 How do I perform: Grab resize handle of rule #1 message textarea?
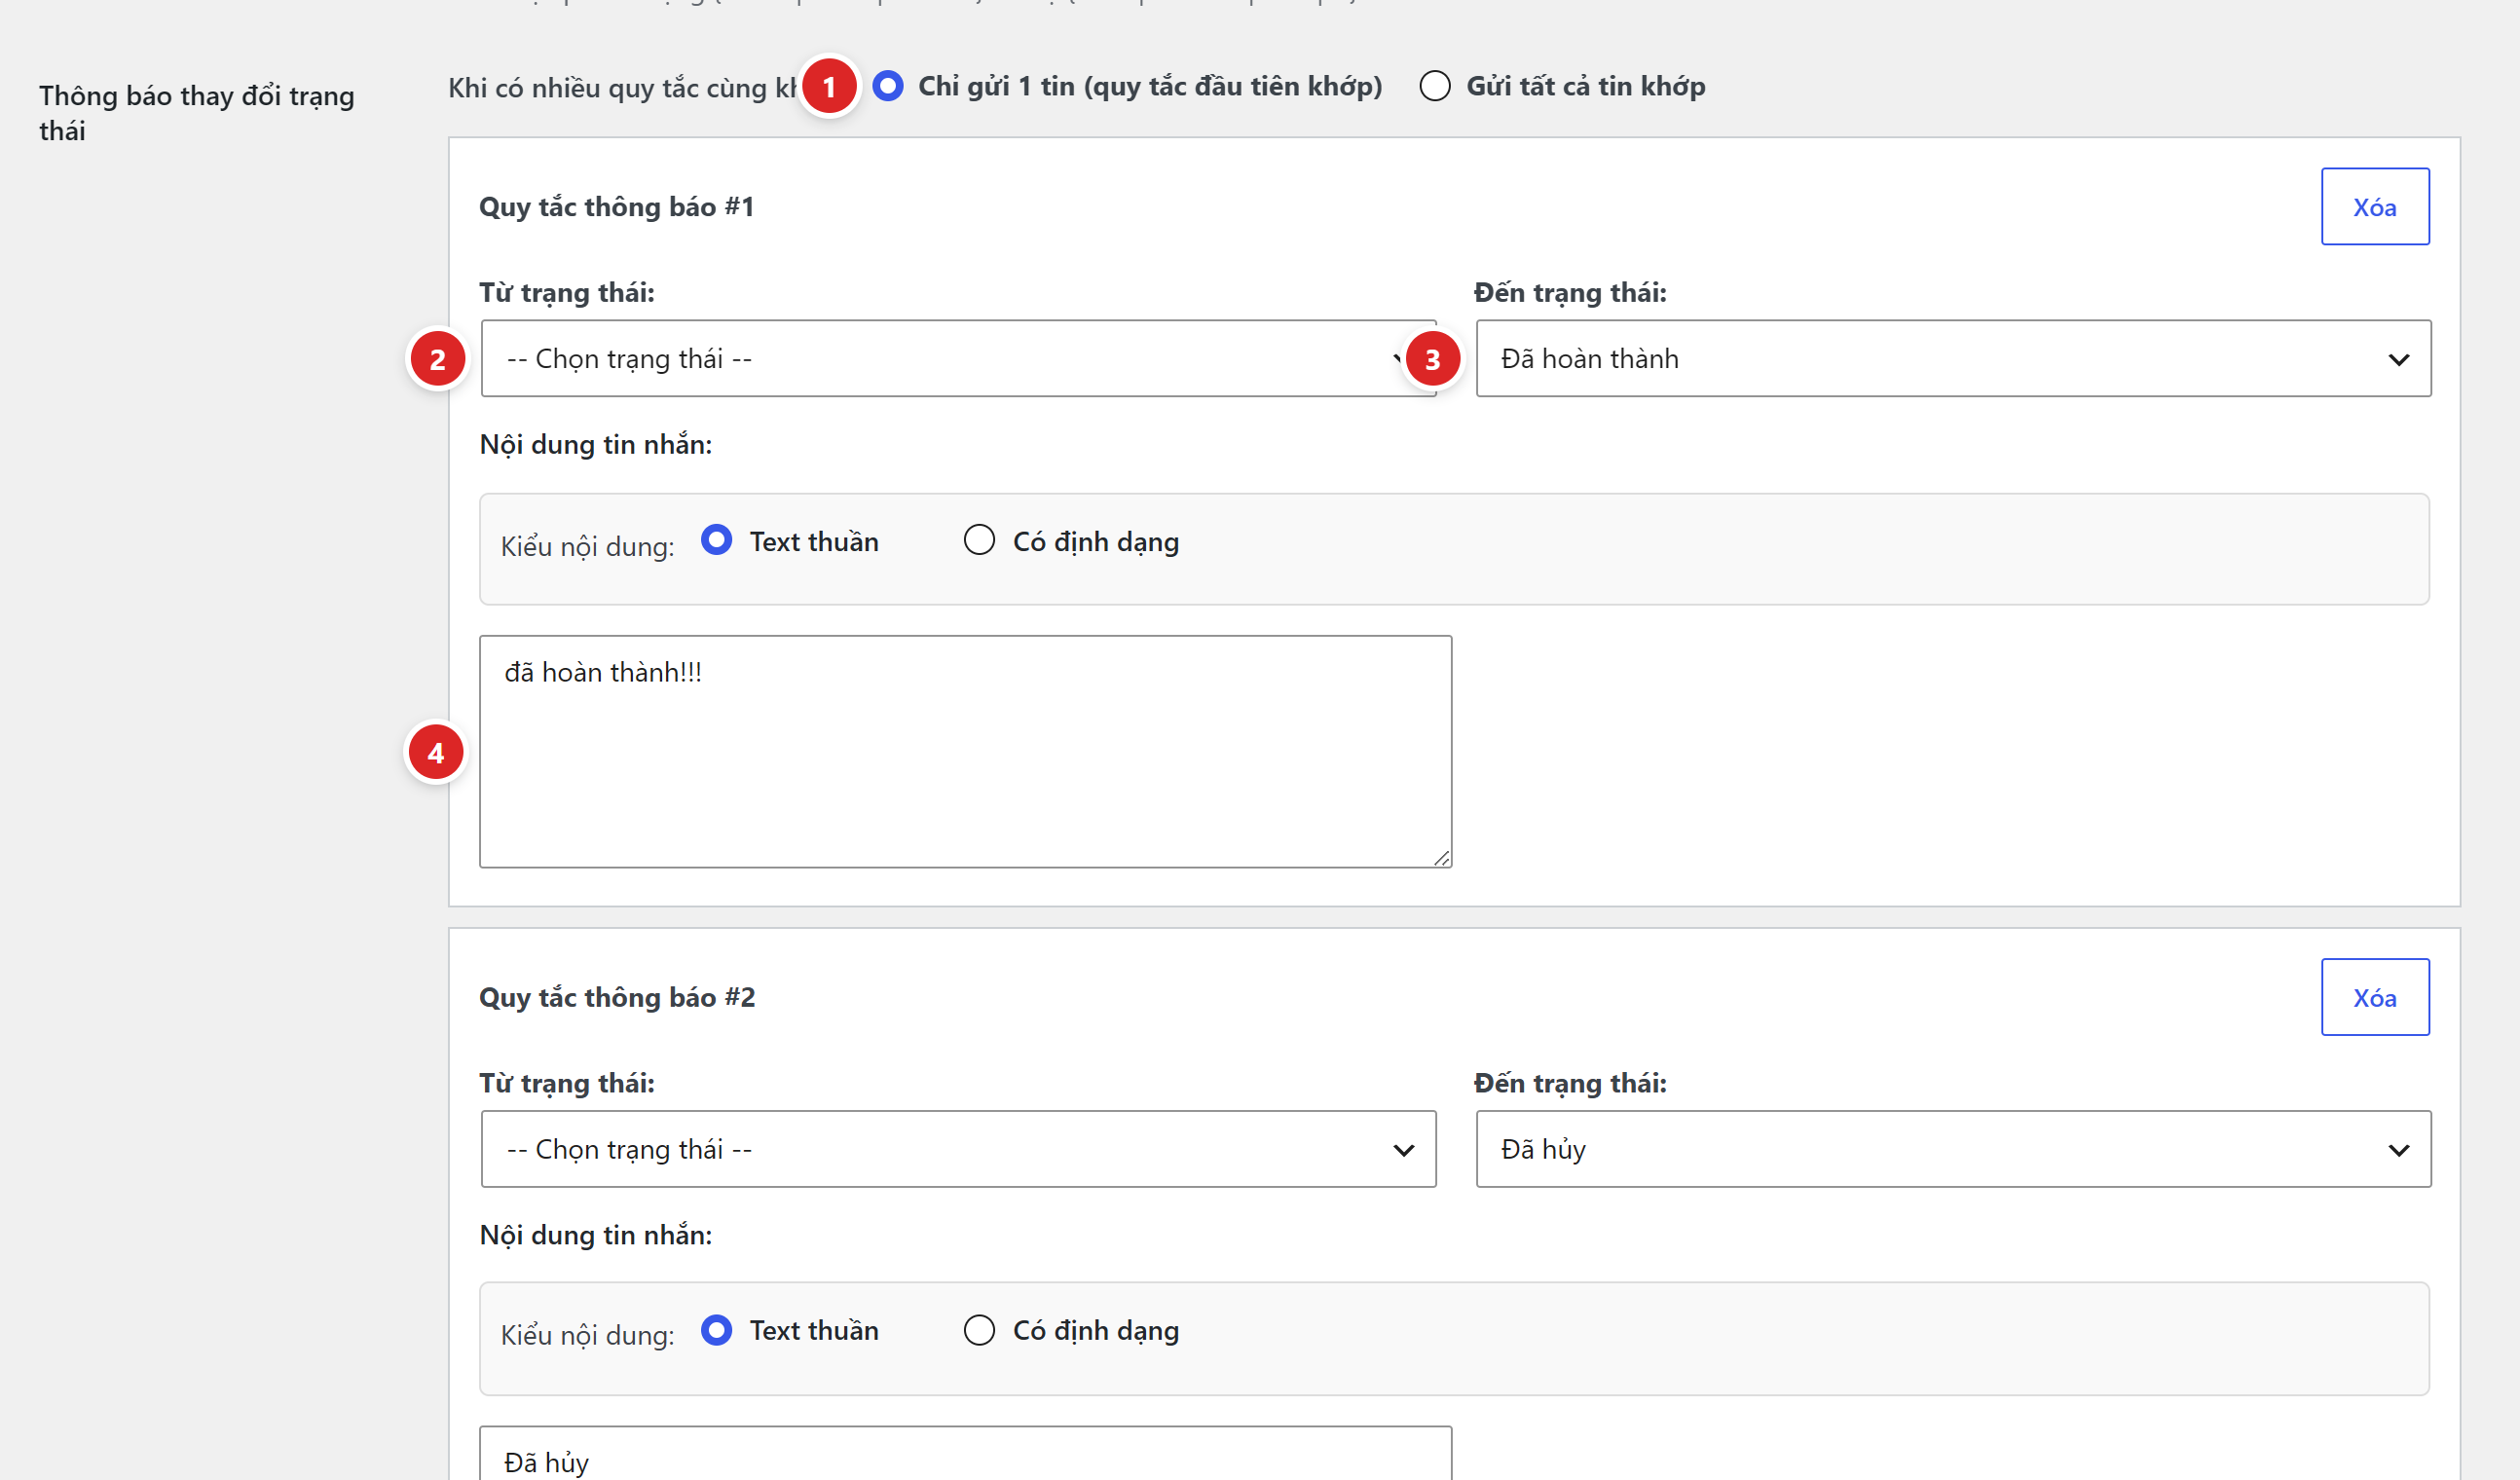pyautogui.click(x=1441, y=858)
